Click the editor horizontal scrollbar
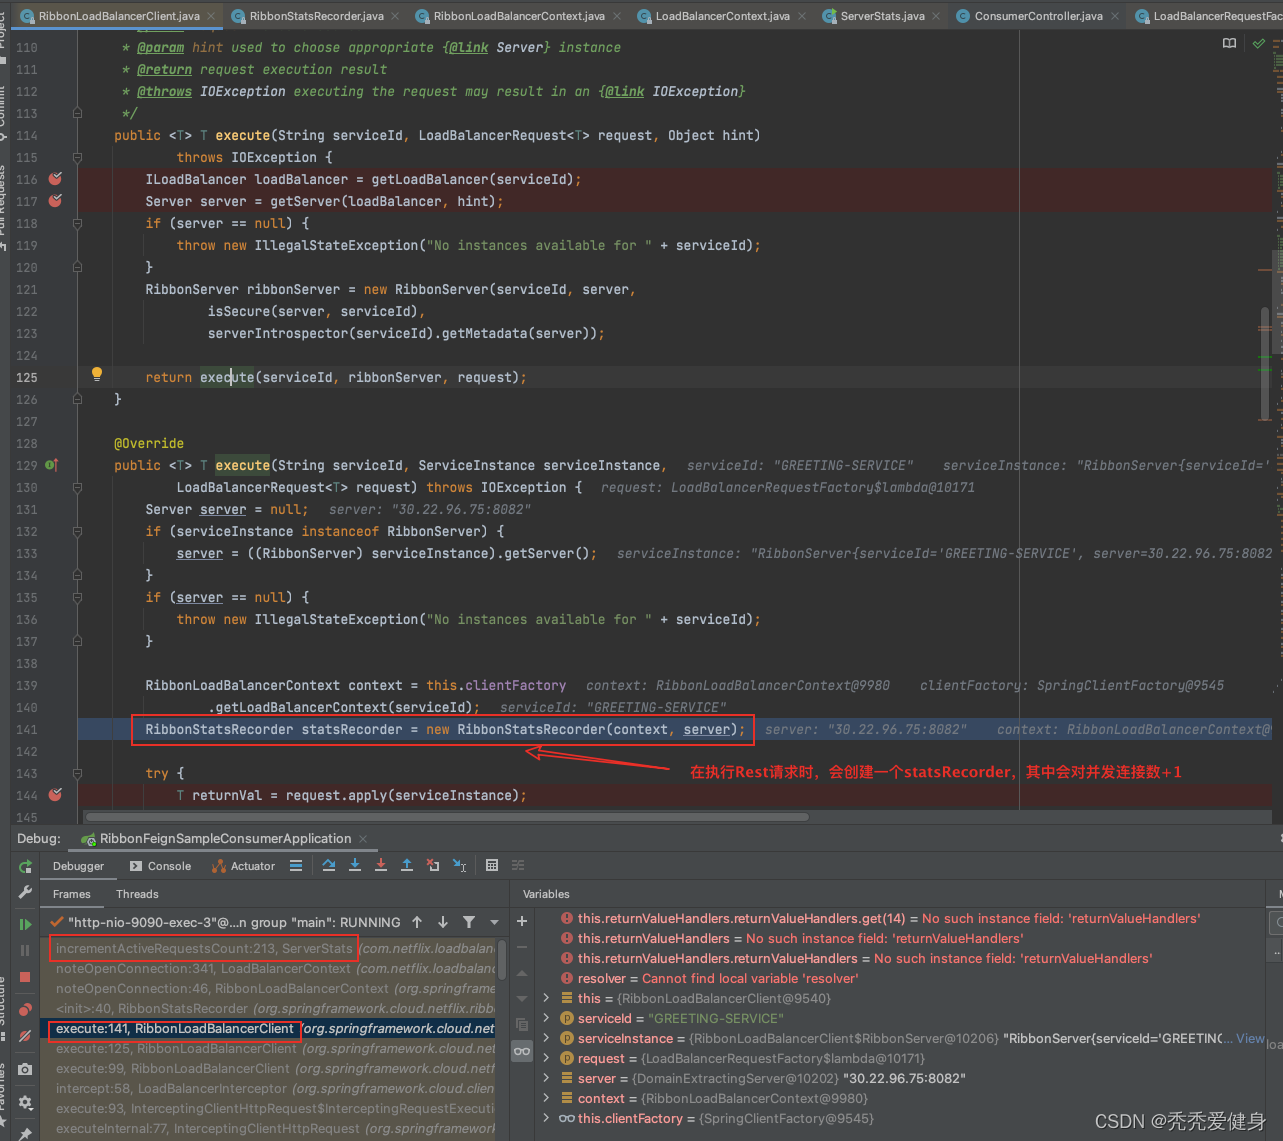 coord(448,817)
